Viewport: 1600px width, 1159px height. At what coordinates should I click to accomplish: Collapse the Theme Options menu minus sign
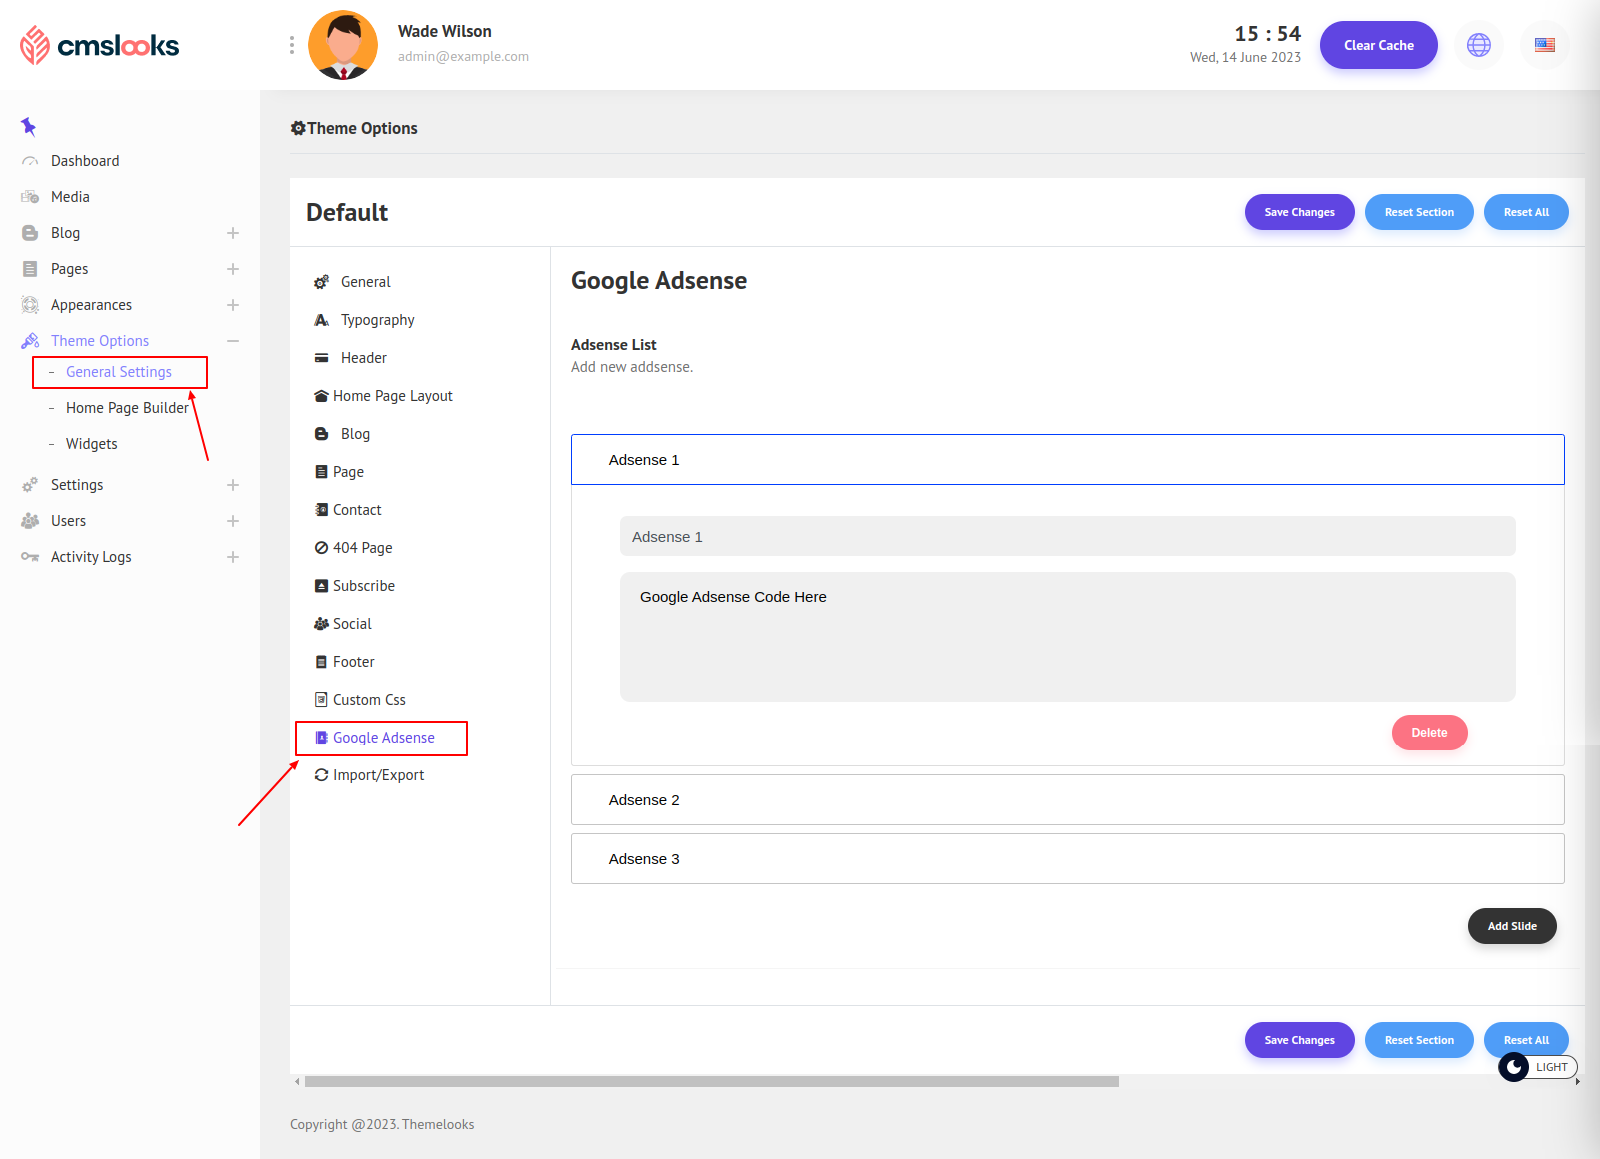point(233,341)
